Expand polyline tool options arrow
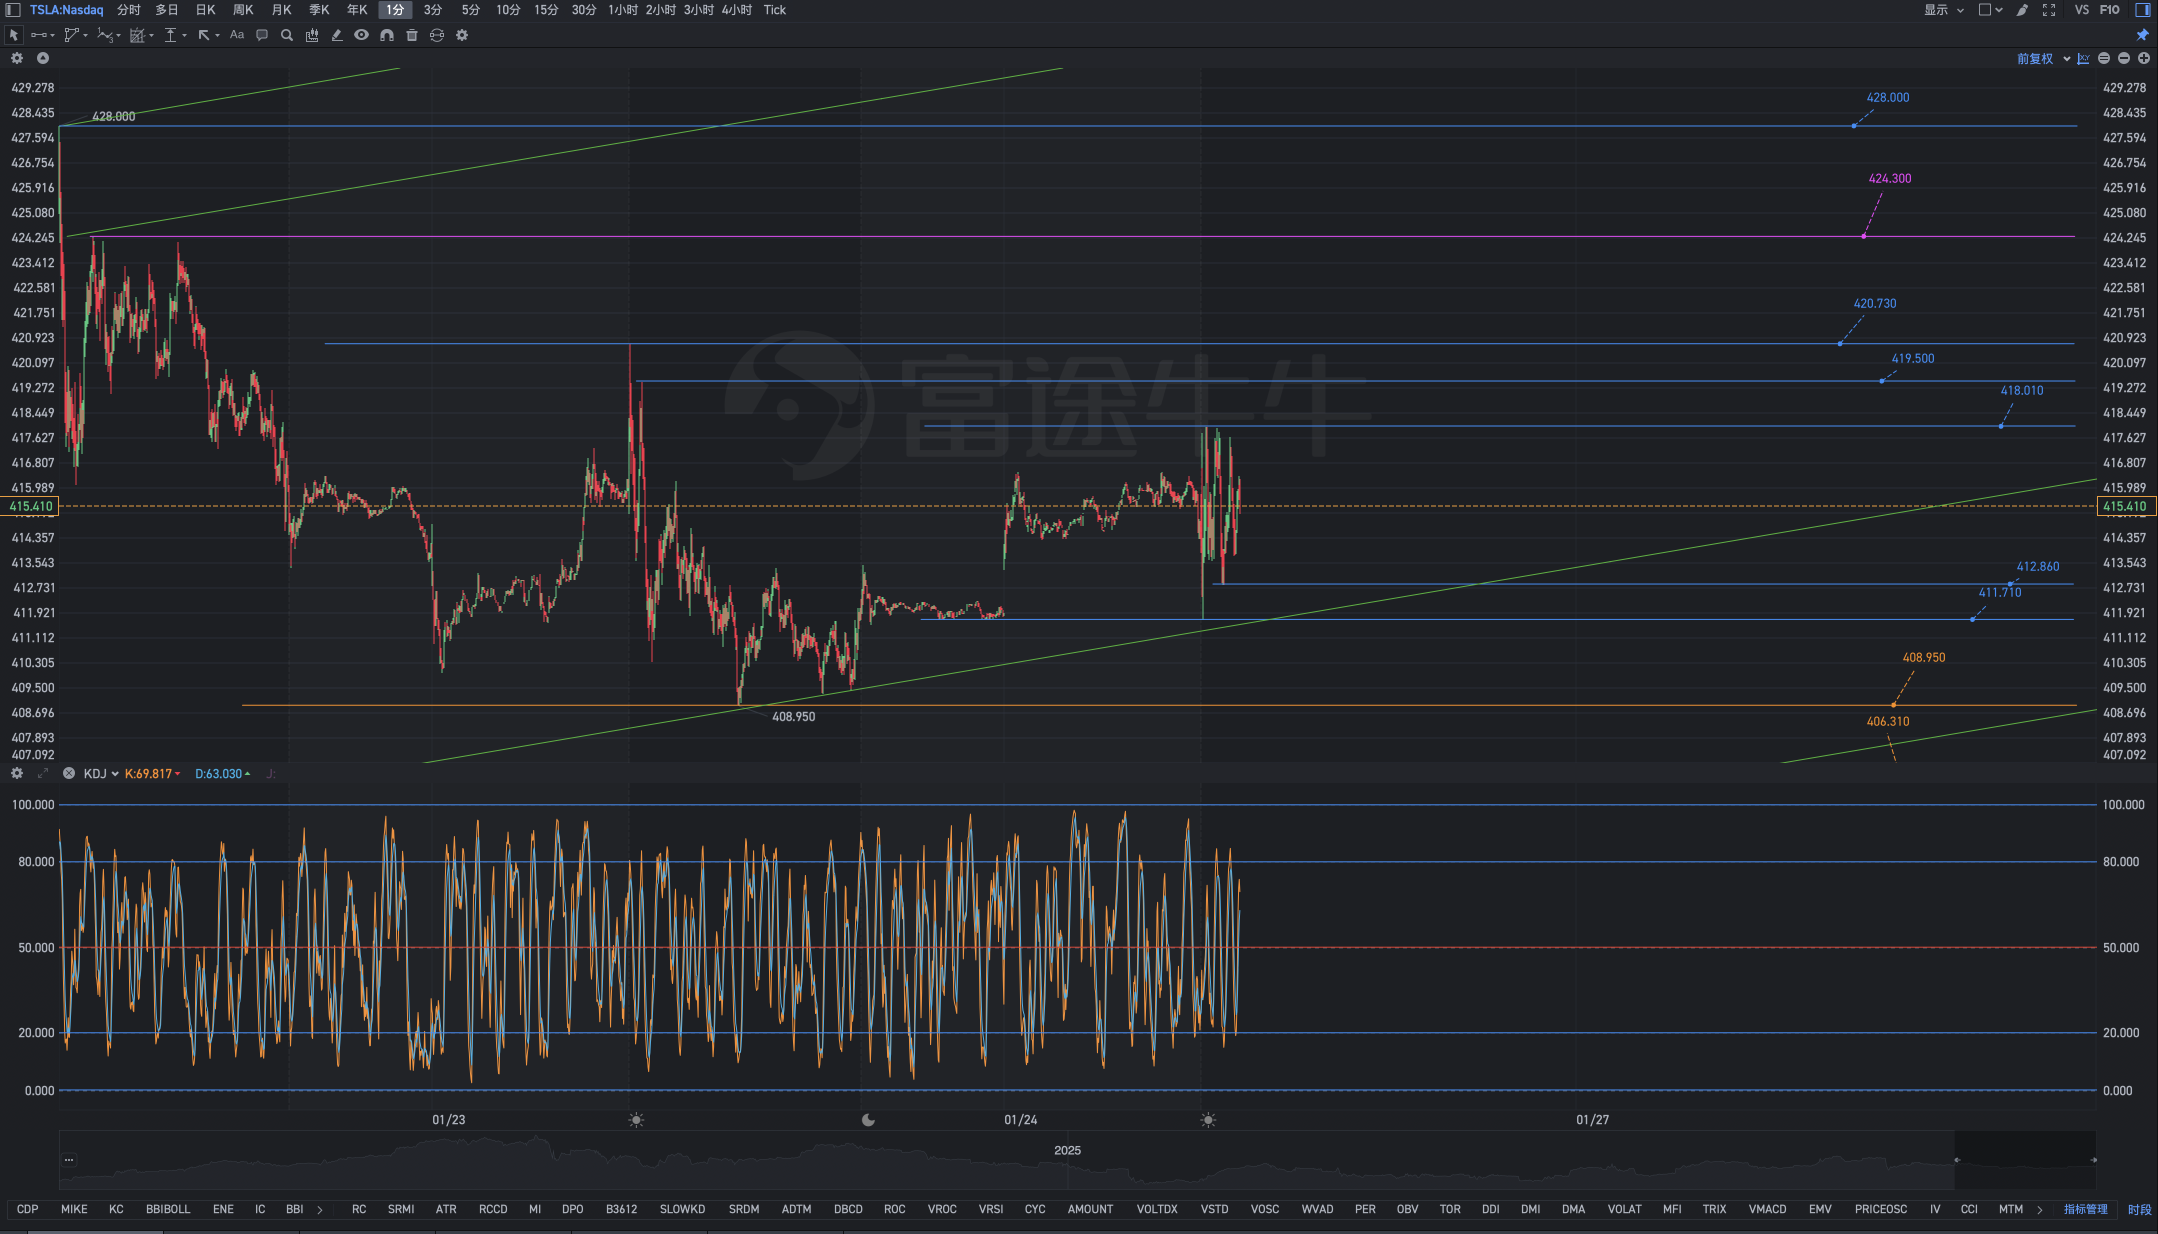 (x=86, y=35)
